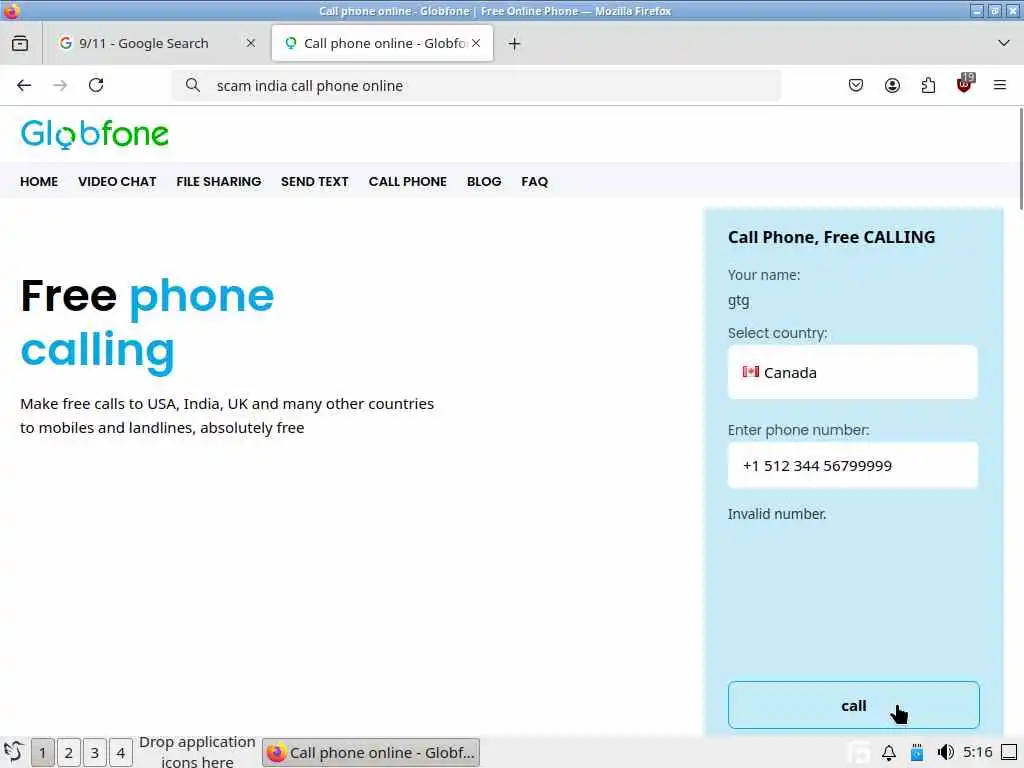Click the removable media tray icon

click(x=917, y=752)
